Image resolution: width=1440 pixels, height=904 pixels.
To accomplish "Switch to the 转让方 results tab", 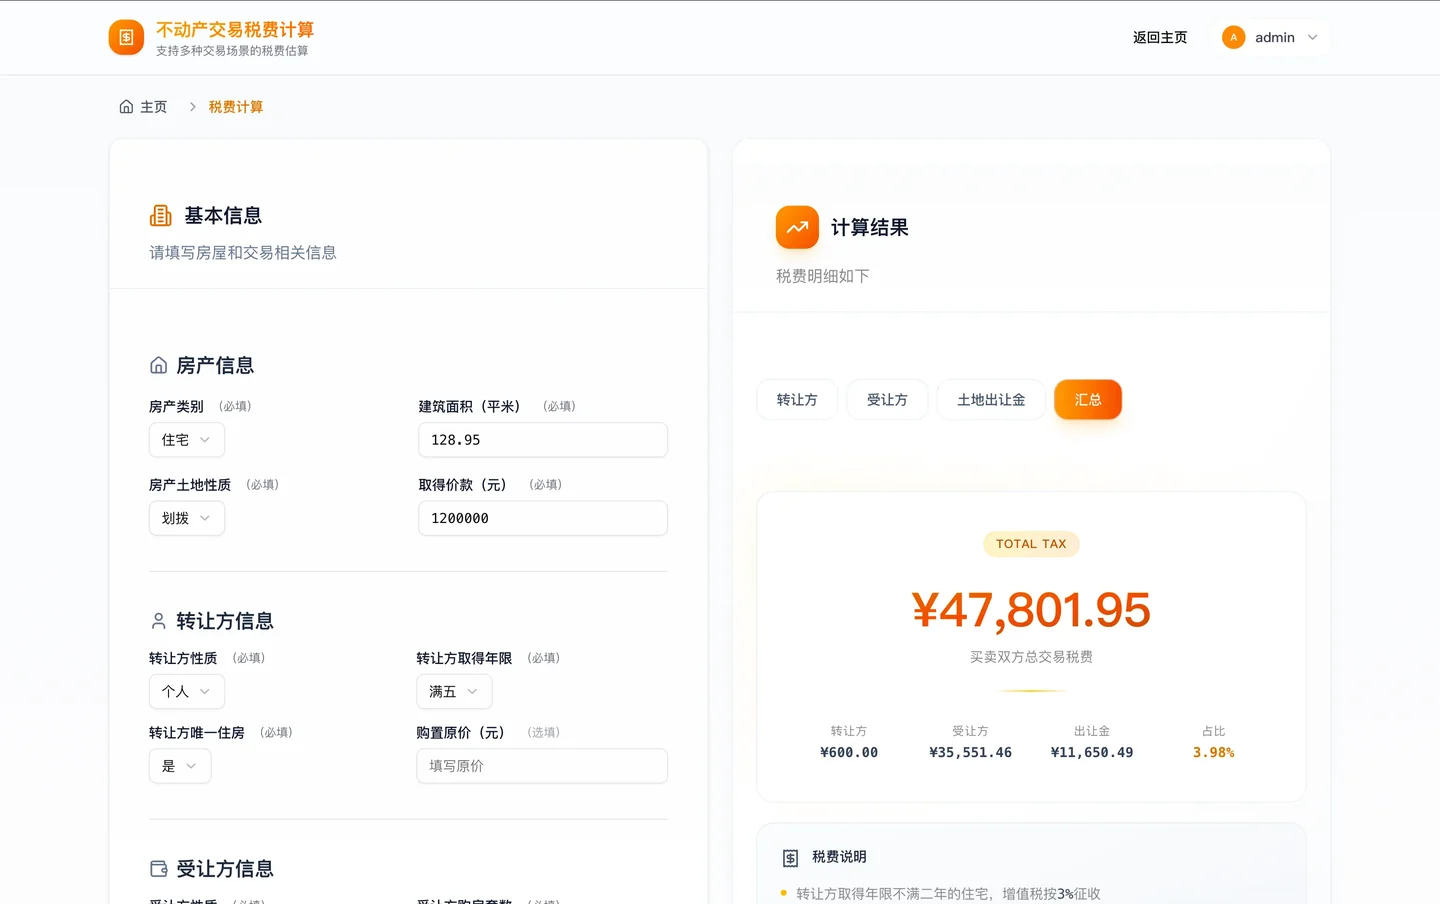I will (797, 399).
